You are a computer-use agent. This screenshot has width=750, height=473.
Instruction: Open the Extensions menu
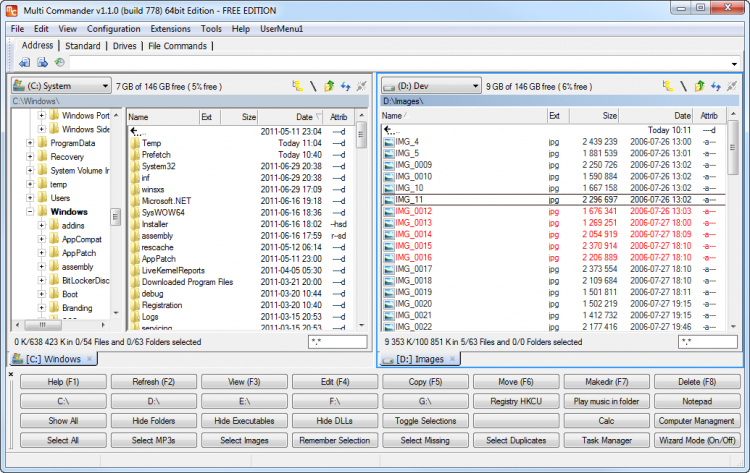[x=170, y=29]
